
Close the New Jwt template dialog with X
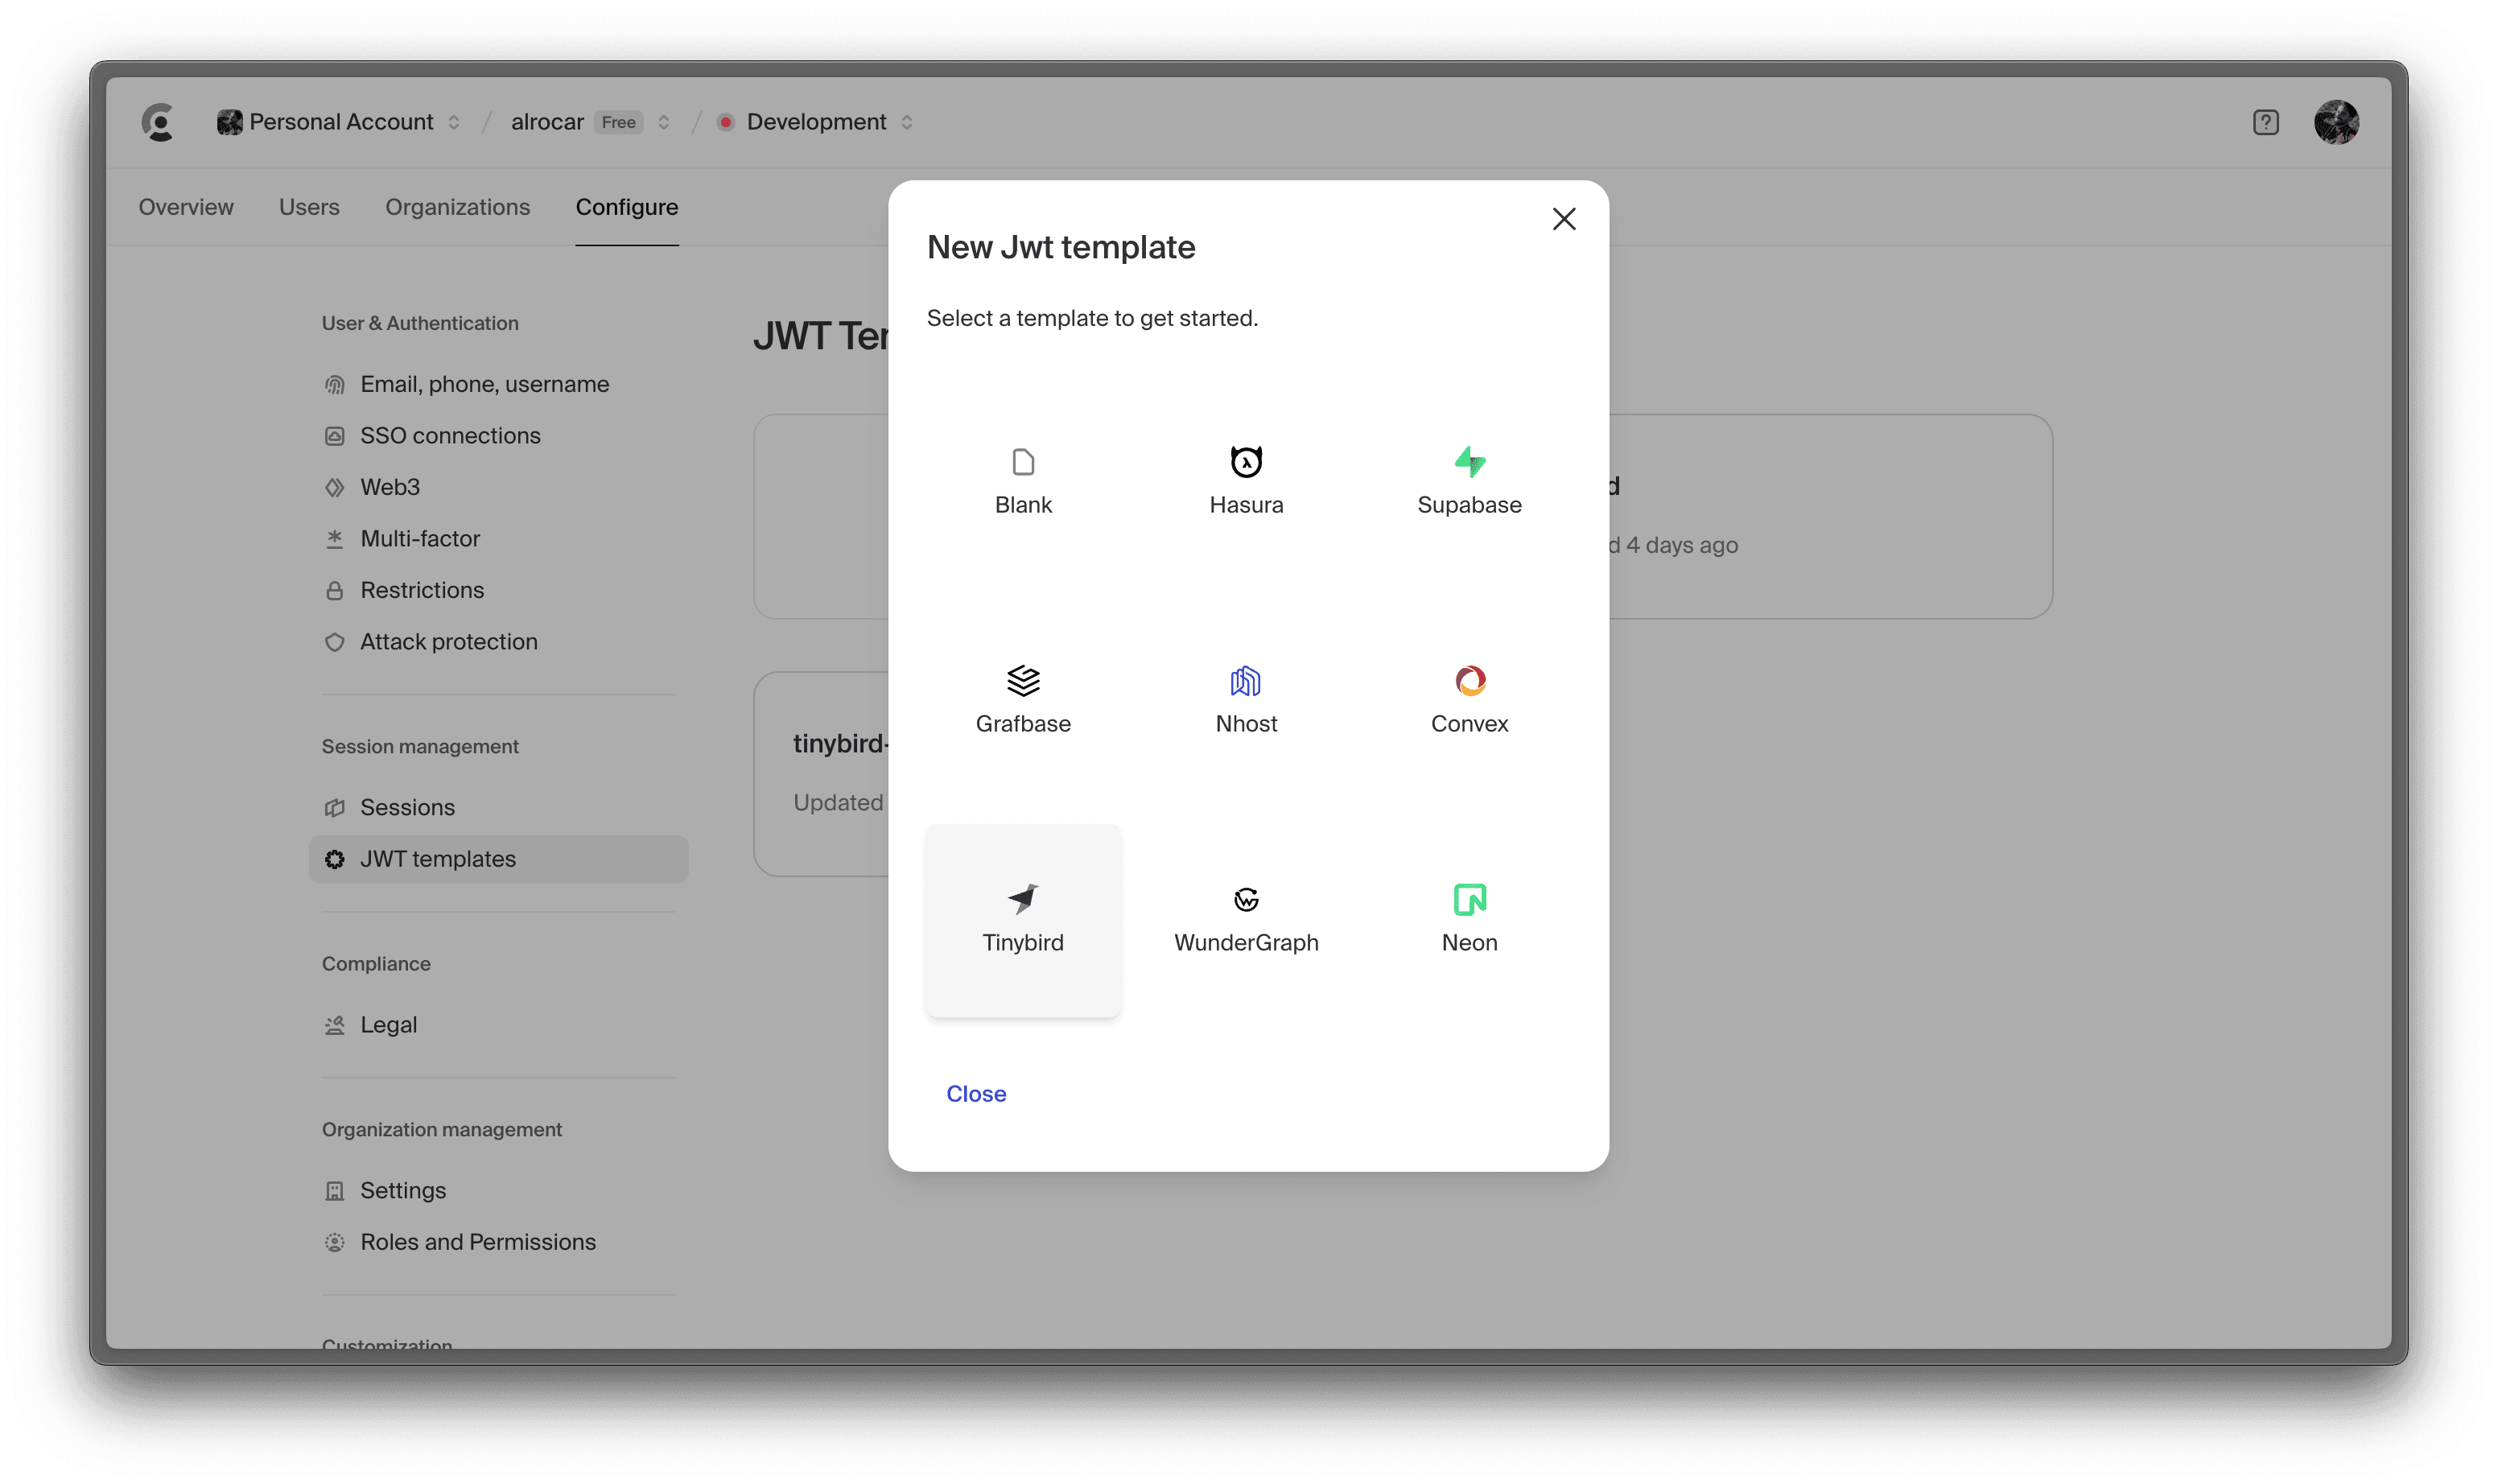click(1563, 219)
